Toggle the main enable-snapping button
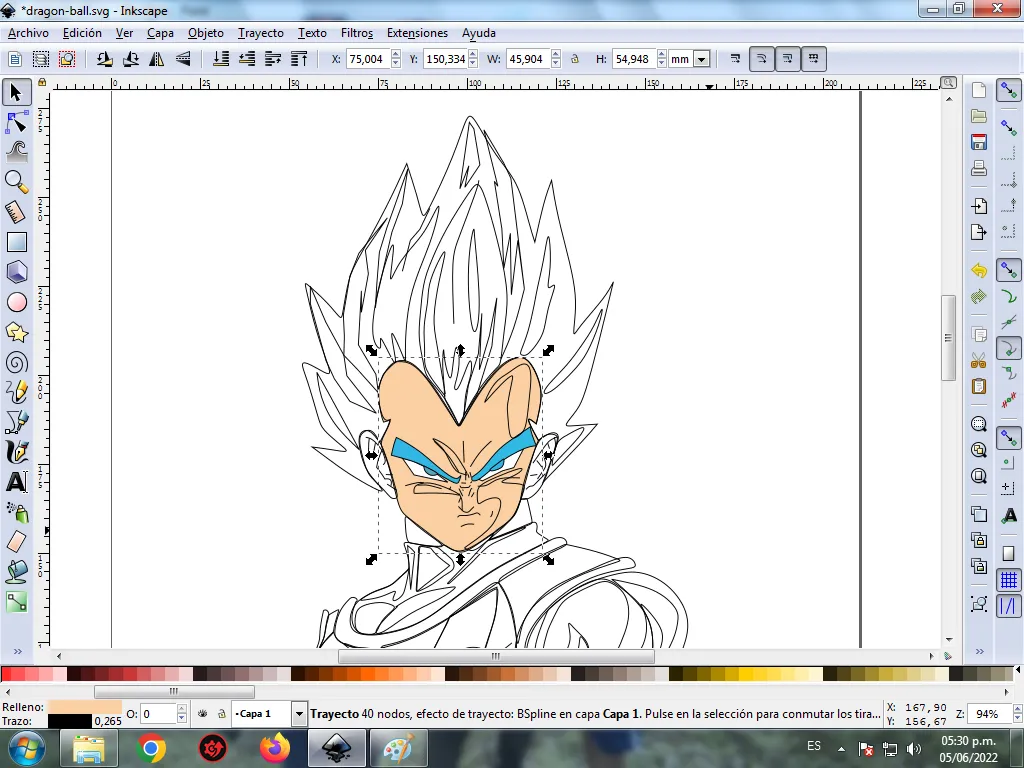Image resolution: width=1024 pixels, height=768 pixels. (1008, 91)
